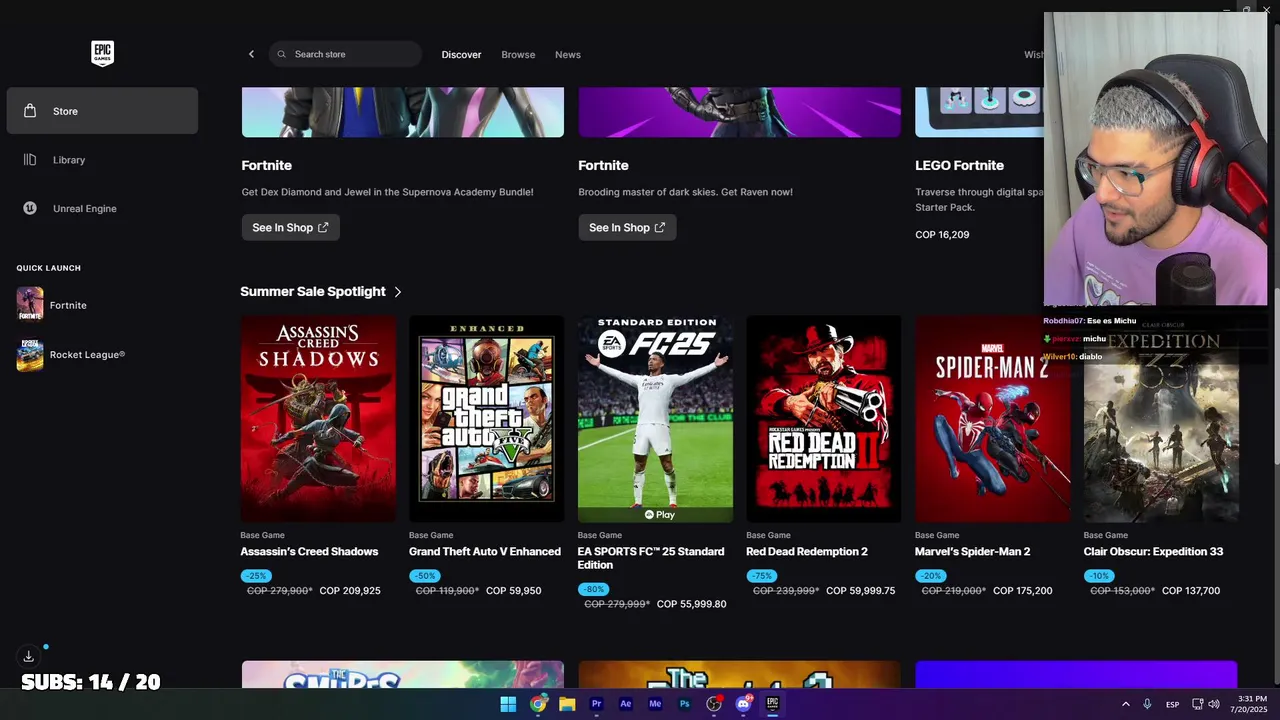This screenshot has height=720, width=1280.
Task: Open Marvel's Spider-Man 2 cover art
Action: 992,419
